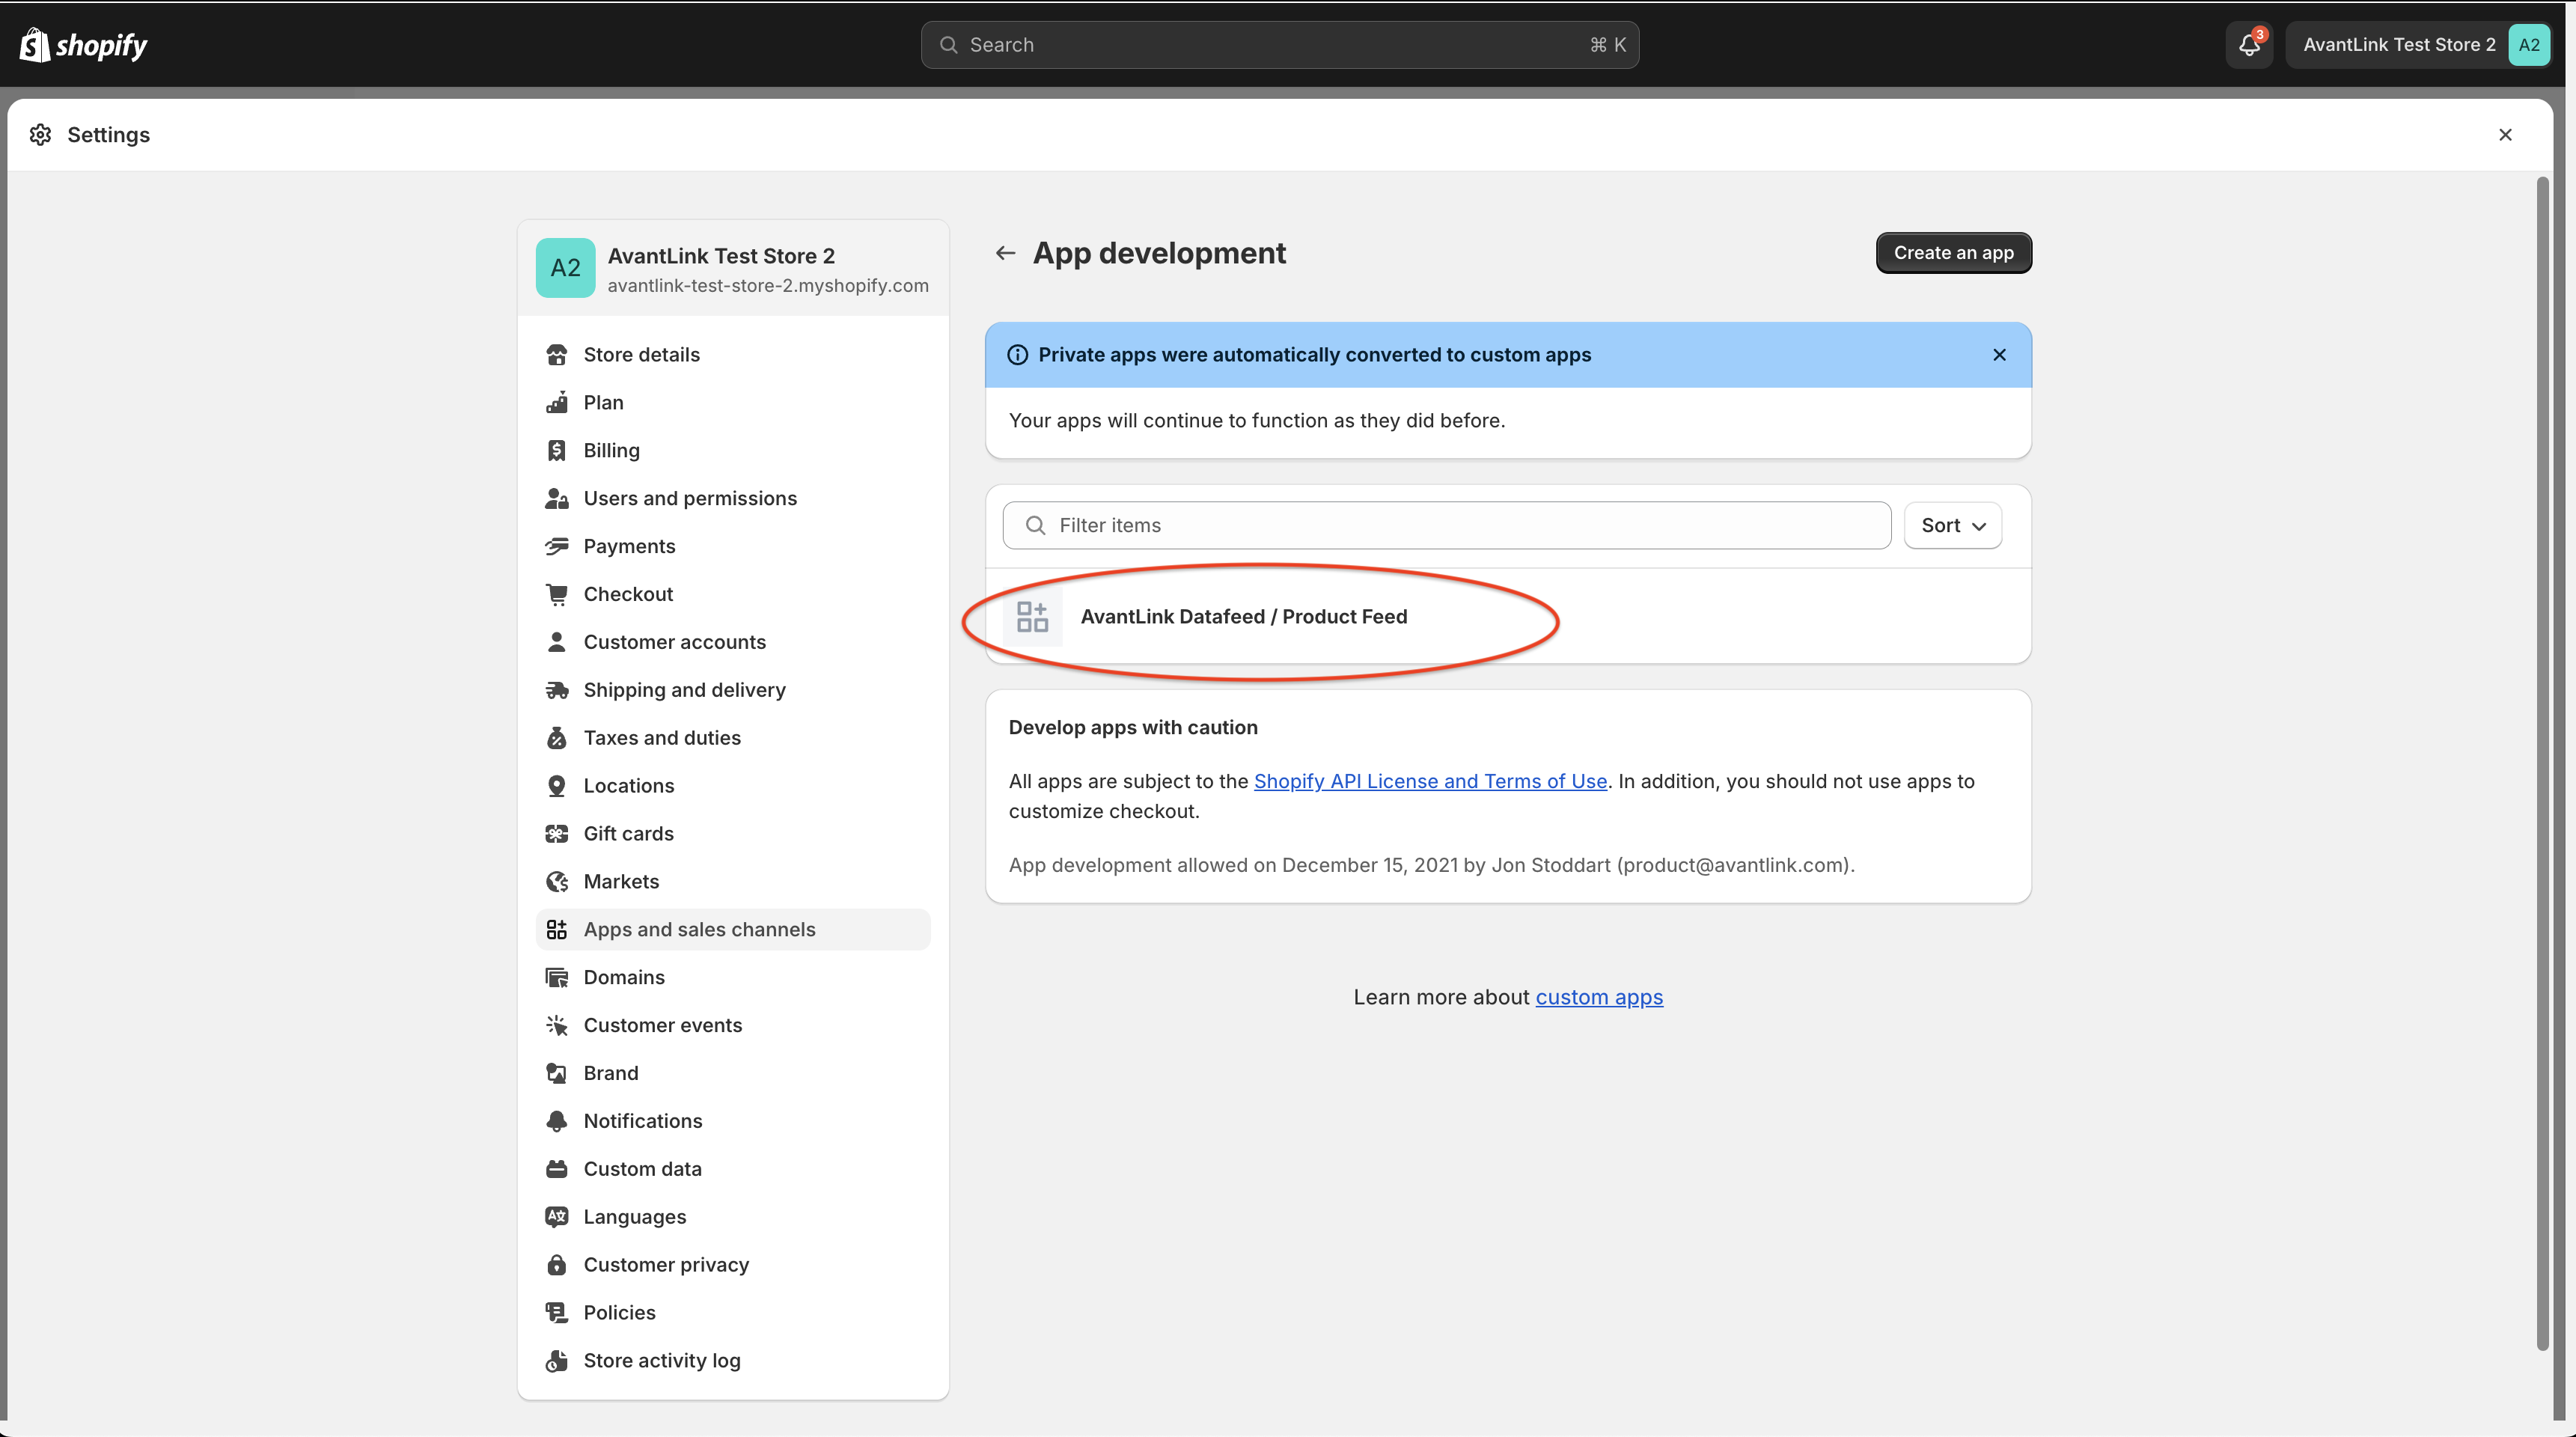The width and height of the screenshot is (2576, 1437).
Task: Click the Create an app button
Action: [1953, 253]
